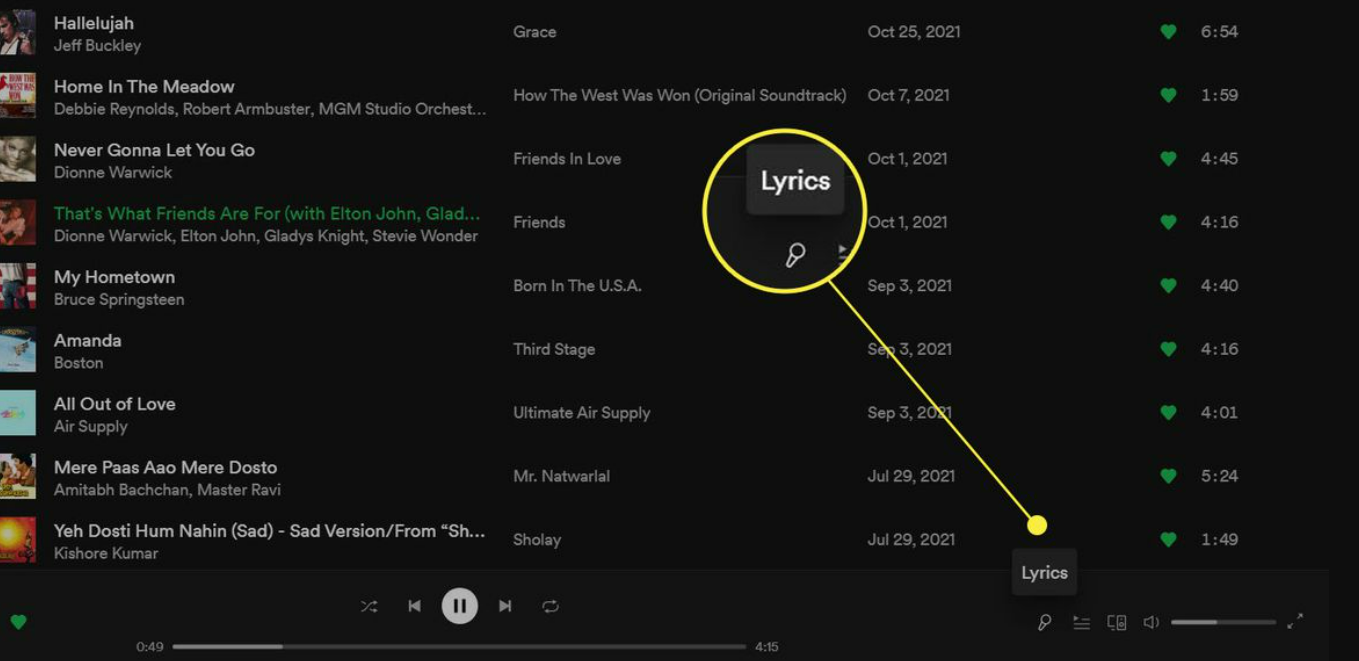
Task: Open the "Sholay" album page
Action: pyautogui.click(x=537, y=539)
